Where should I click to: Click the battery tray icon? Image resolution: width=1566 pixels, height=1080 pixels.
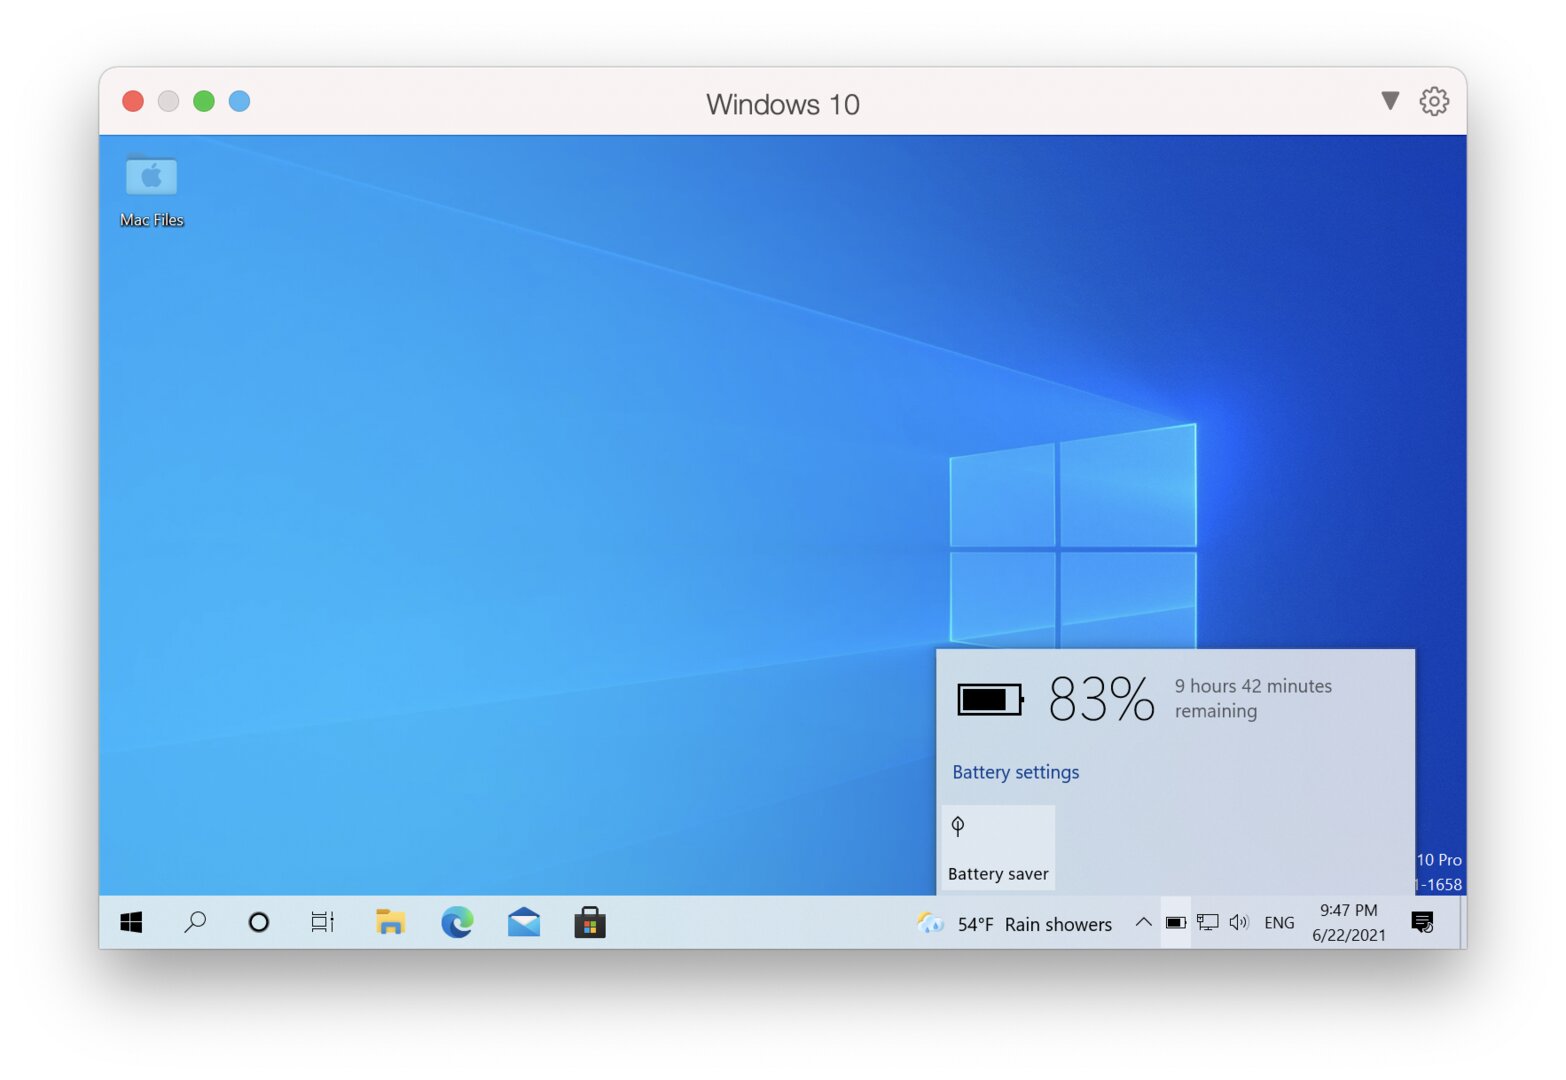pyautogui.click(x=1176, y=922)
